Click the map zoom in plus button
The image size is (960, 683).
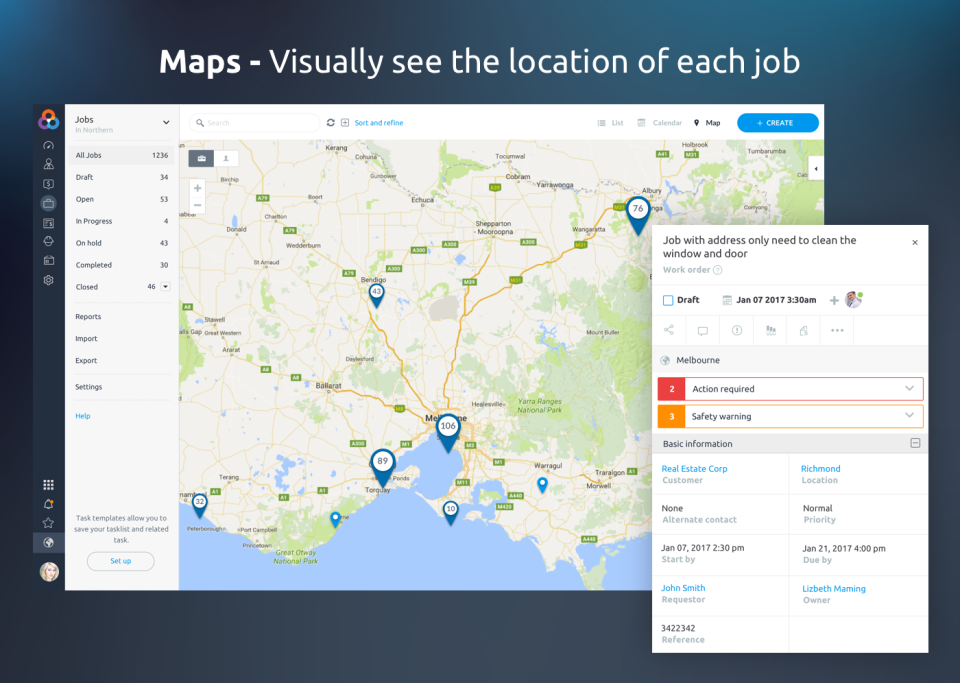click(x=197, y=188)
